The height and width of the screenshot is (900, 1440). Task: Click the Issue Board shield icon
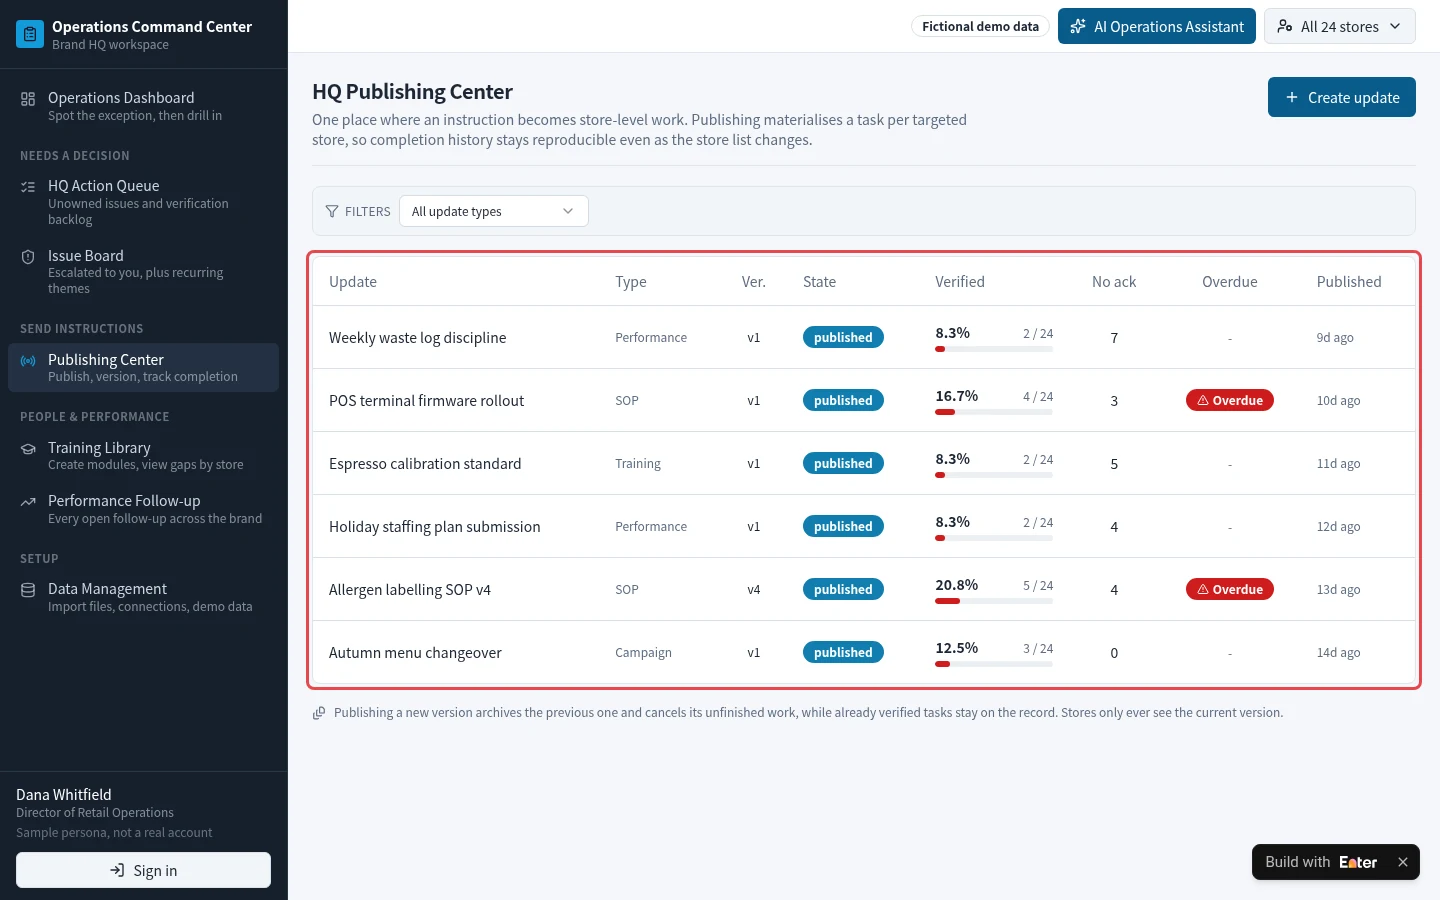click(28, 256)
